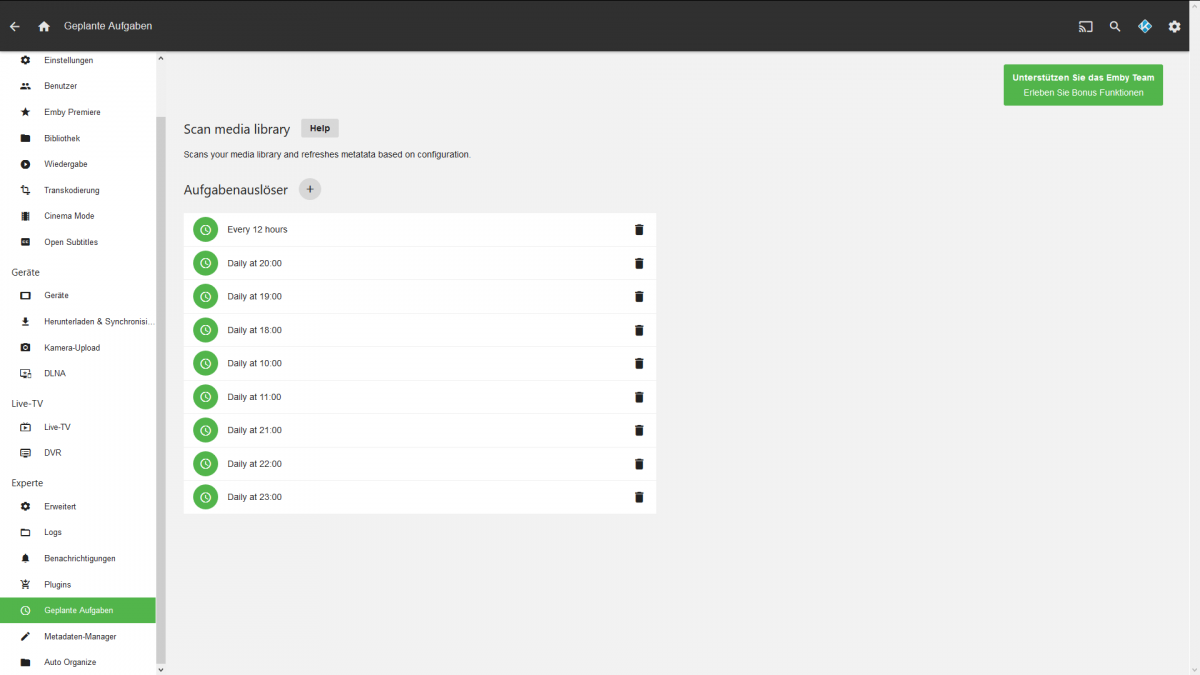Screen dimensions: 1200x675
Task: Delete the Daily at 21:00 trigger
Action: pyautogui.click(x=639, y=430)
